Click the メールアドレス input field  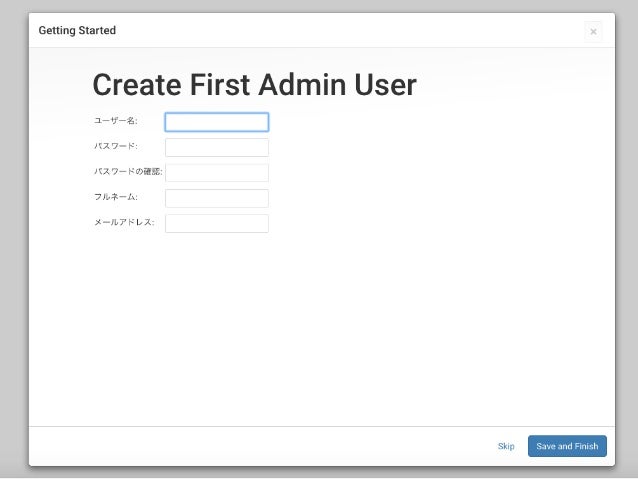216,223
